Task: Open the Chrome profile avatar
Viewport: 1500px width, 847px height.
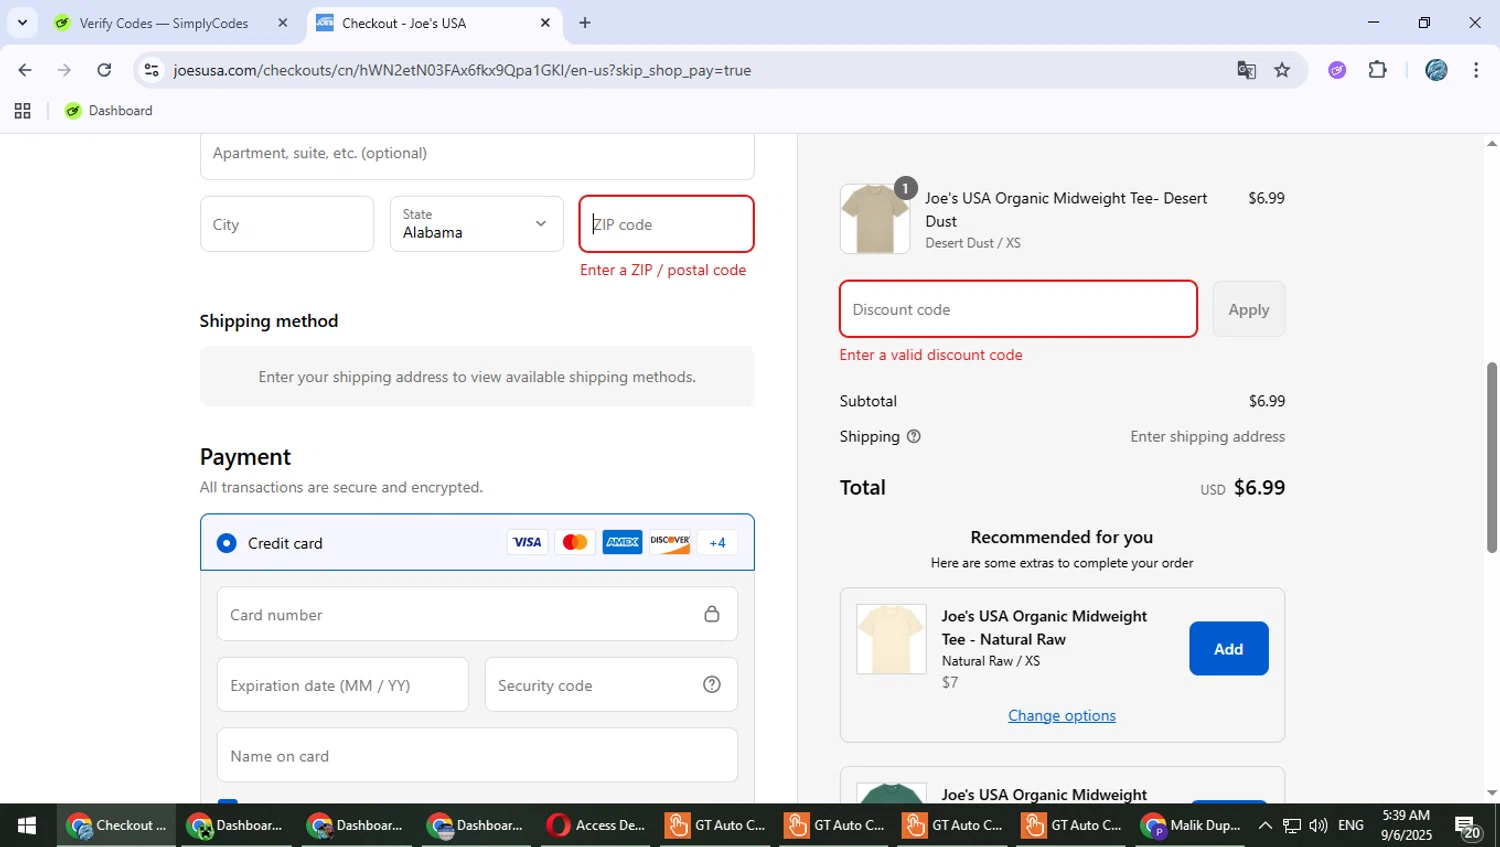Action: tap(1436, 70)
